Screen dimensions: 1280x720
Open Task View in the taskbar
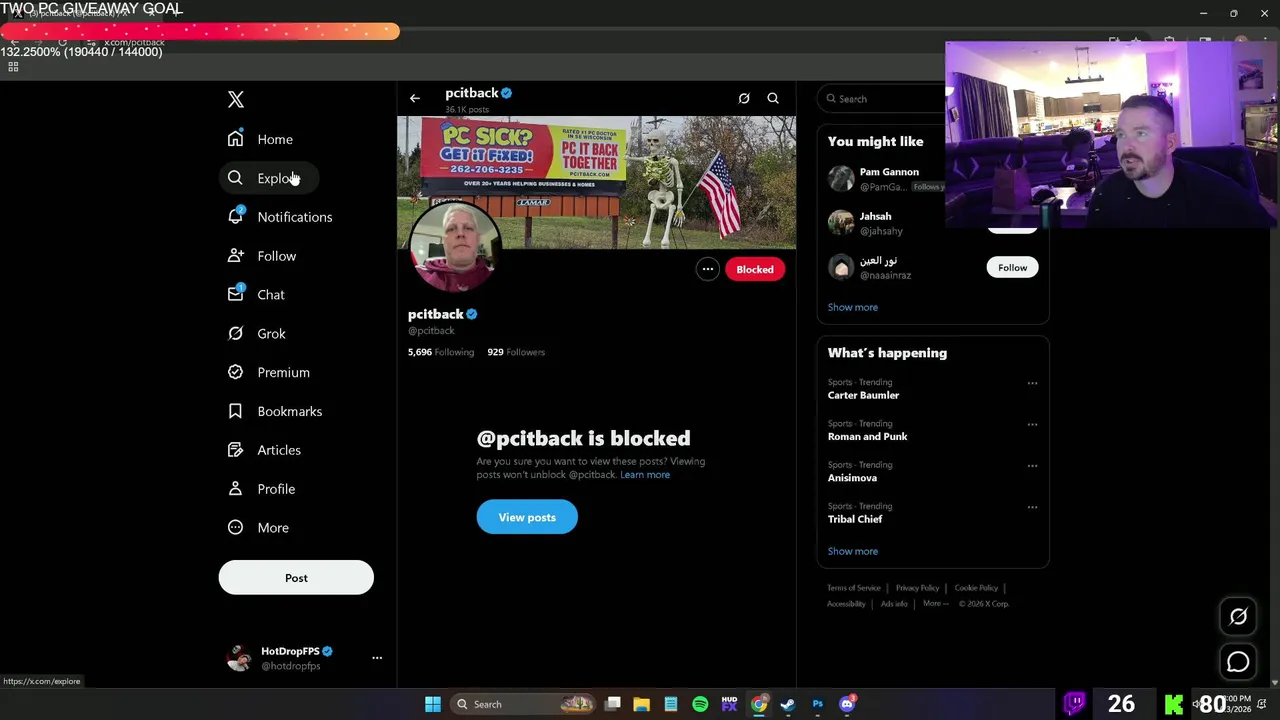tap(613, 704)
